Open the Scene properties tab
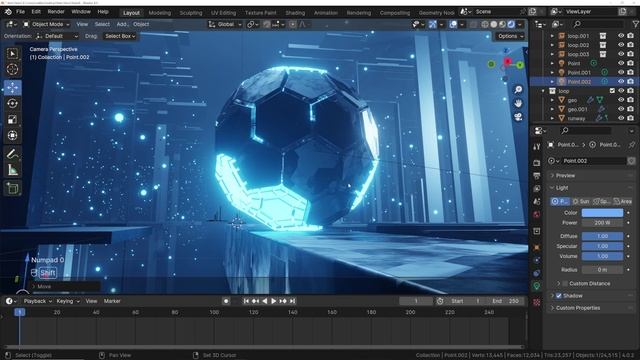This screenshot has height=360, width=640. pos(537,202)
